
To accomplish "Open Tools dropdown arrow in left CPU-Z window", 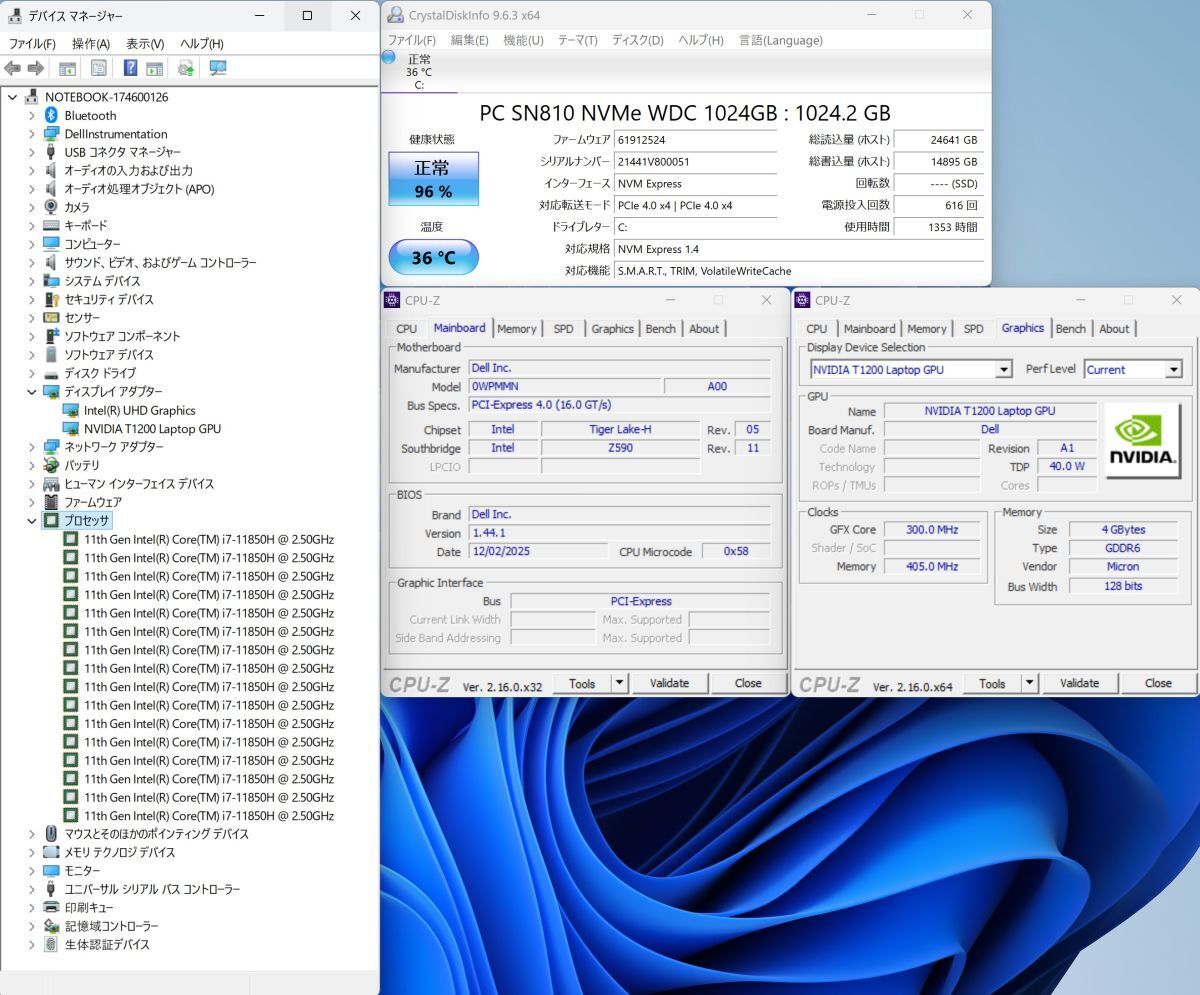I will (619, 683).
